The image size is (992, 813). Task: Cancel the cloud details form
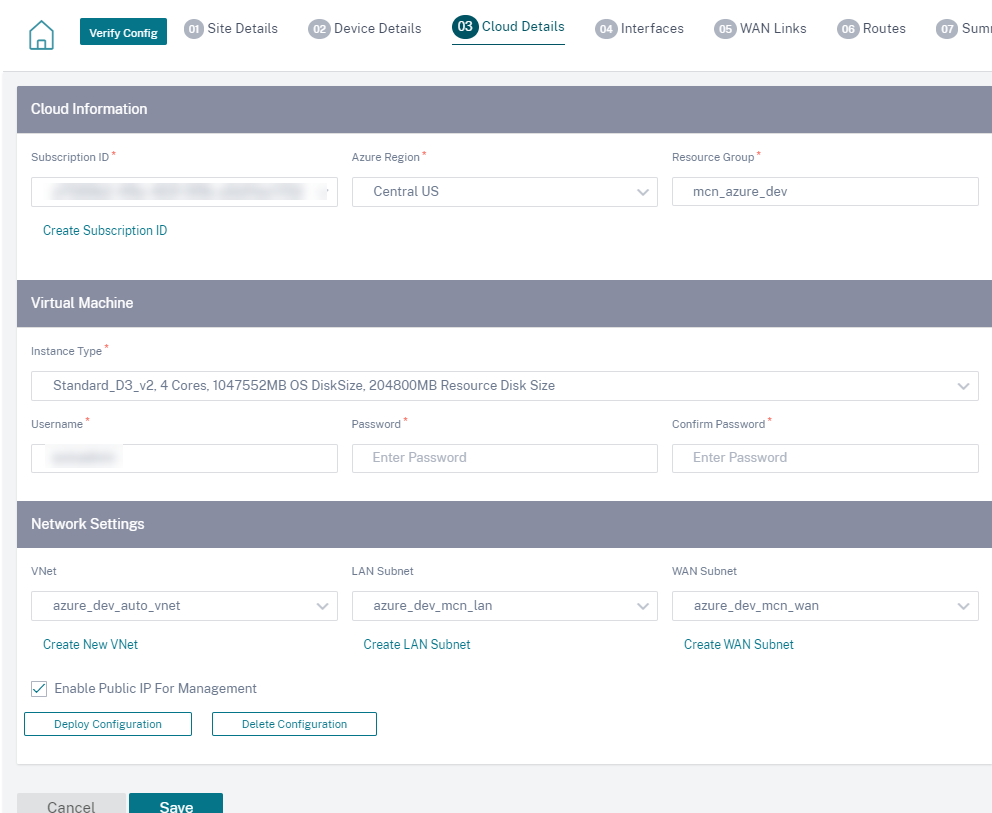tap(71, 804)
